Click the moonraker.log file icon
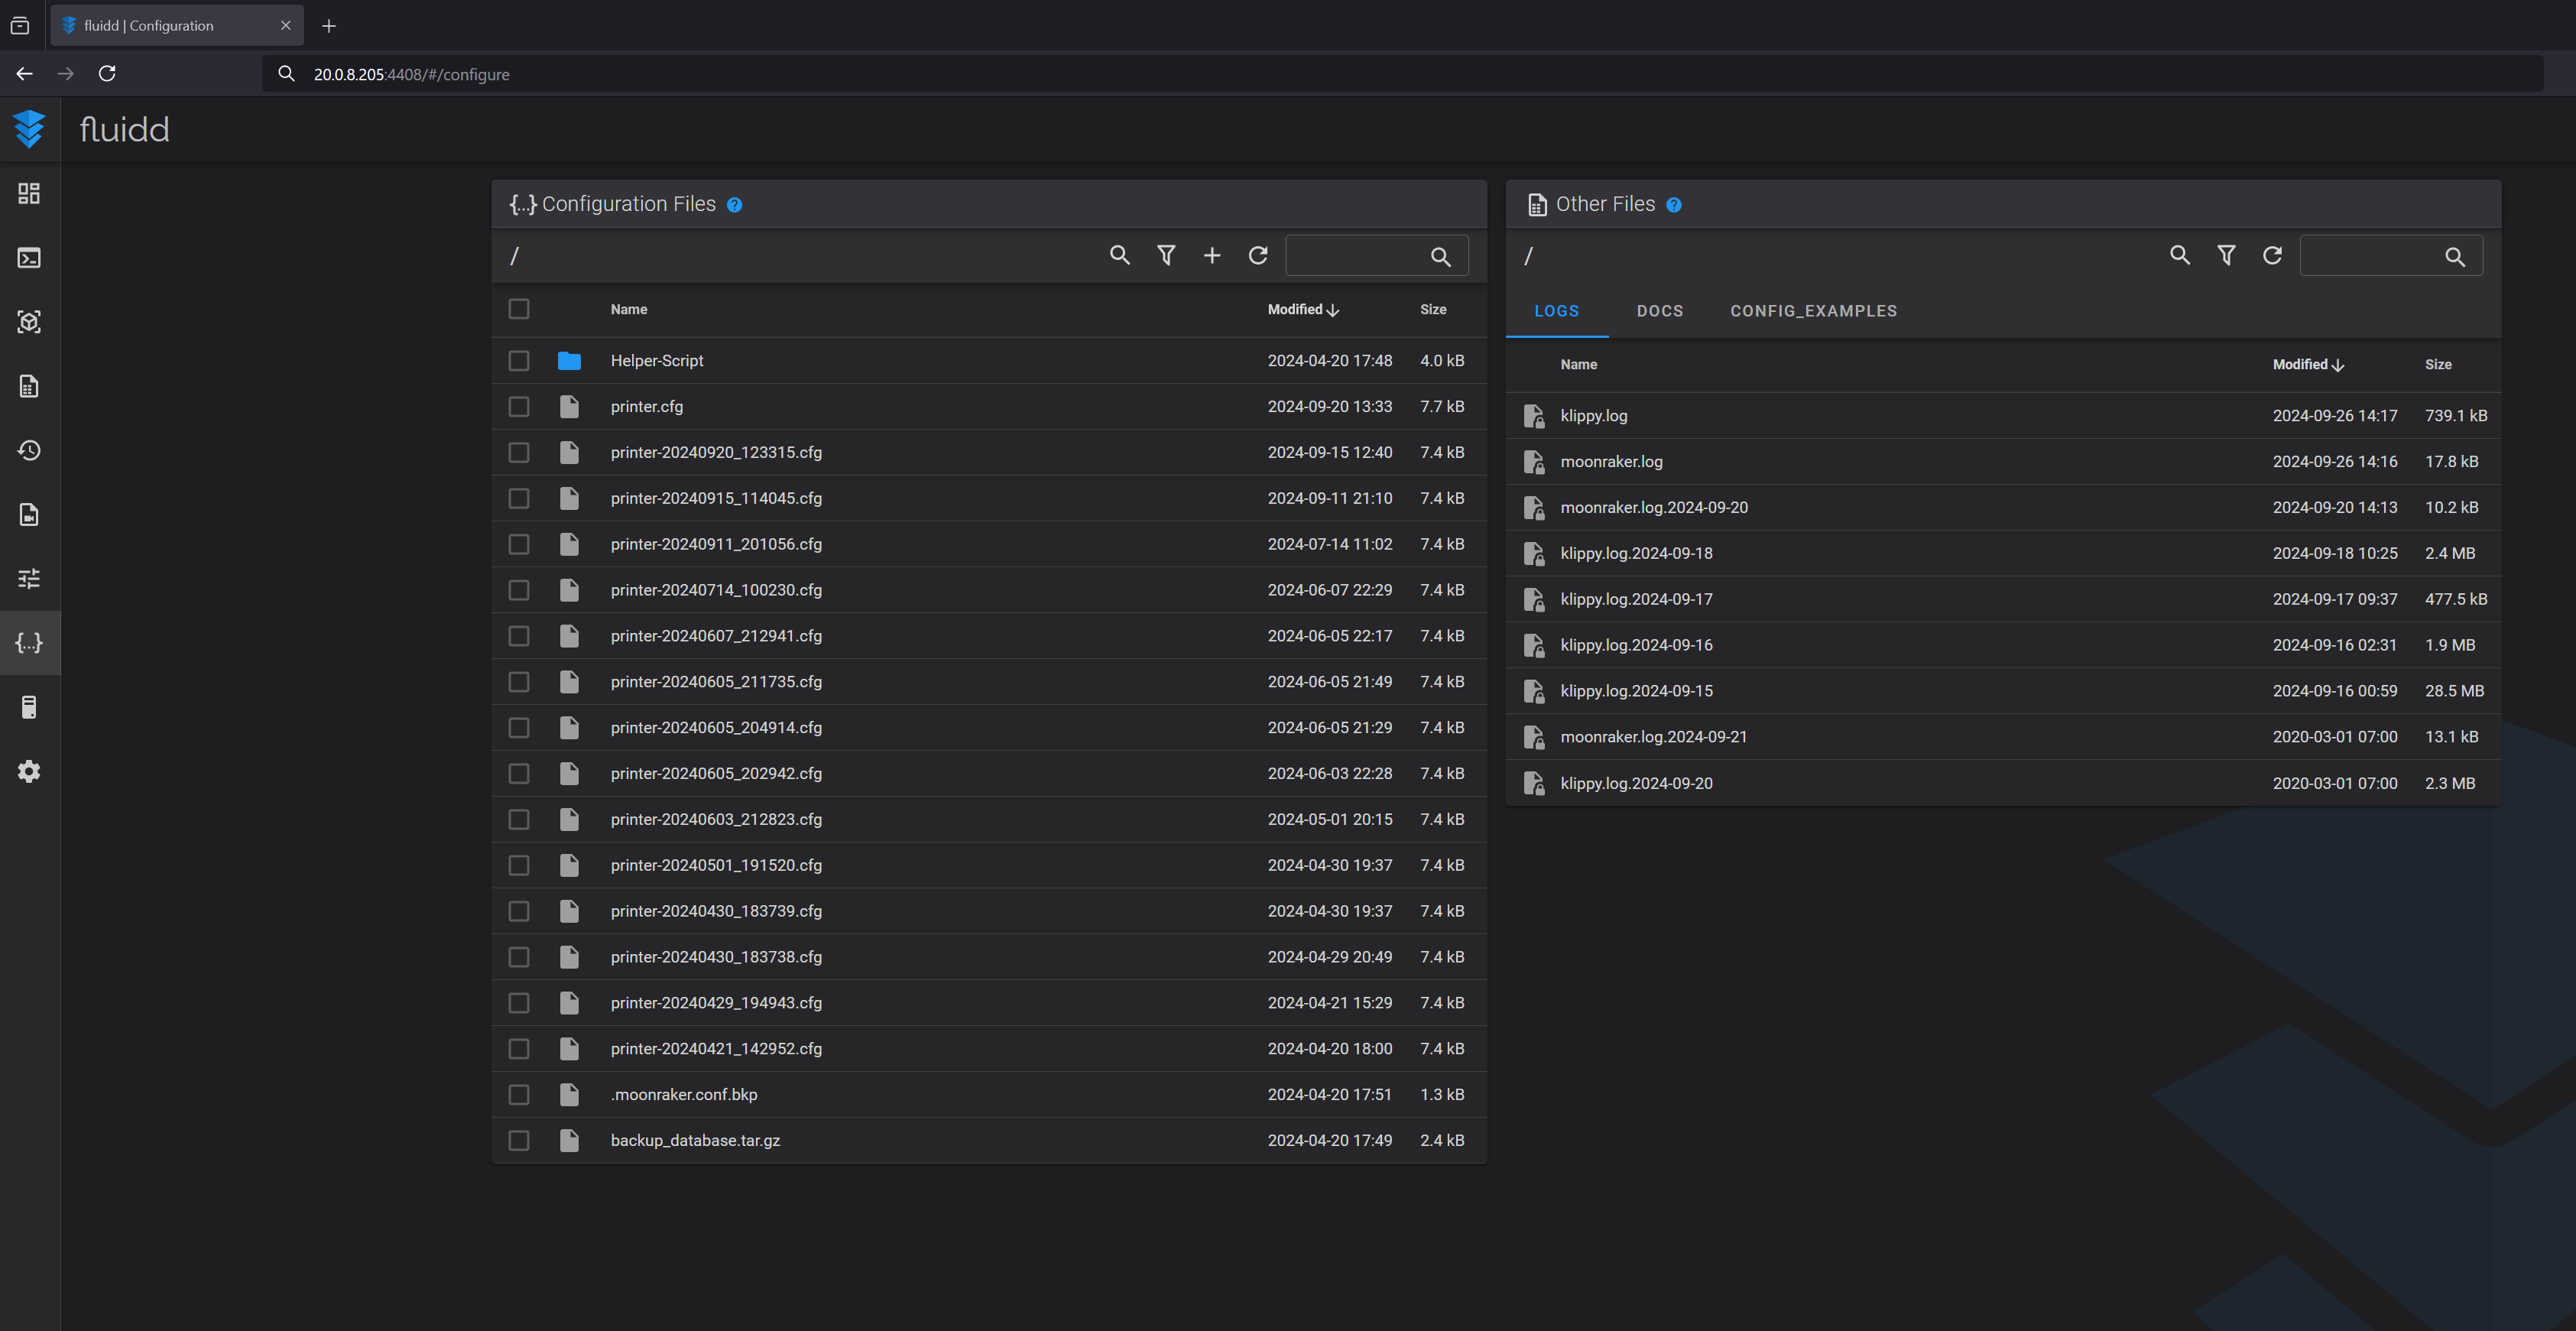Screen dimensions: 2576x1331 pos(1533,462)
